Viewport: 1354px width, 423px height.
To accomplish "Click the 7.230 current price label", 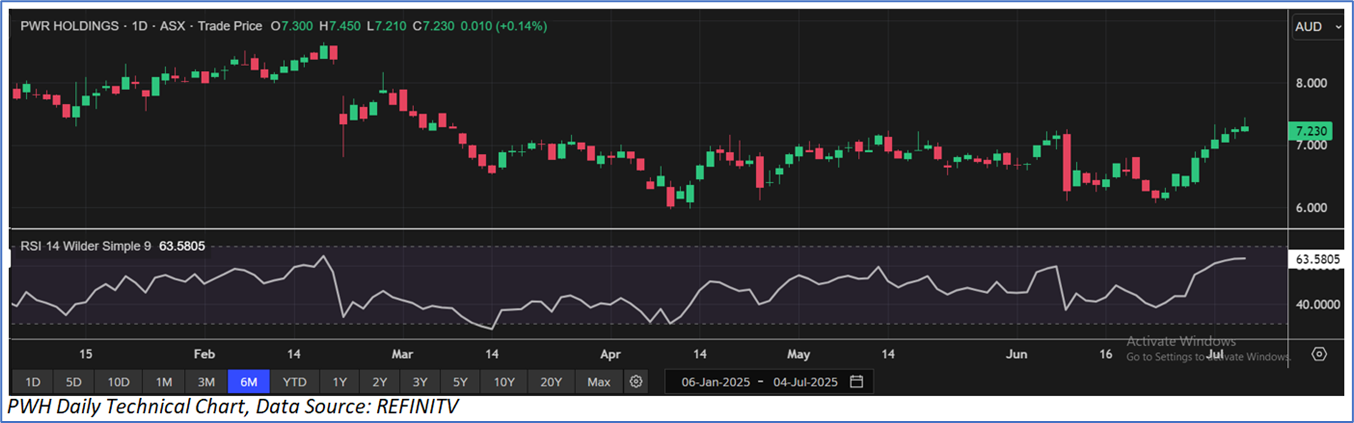I will (1310, 131).
